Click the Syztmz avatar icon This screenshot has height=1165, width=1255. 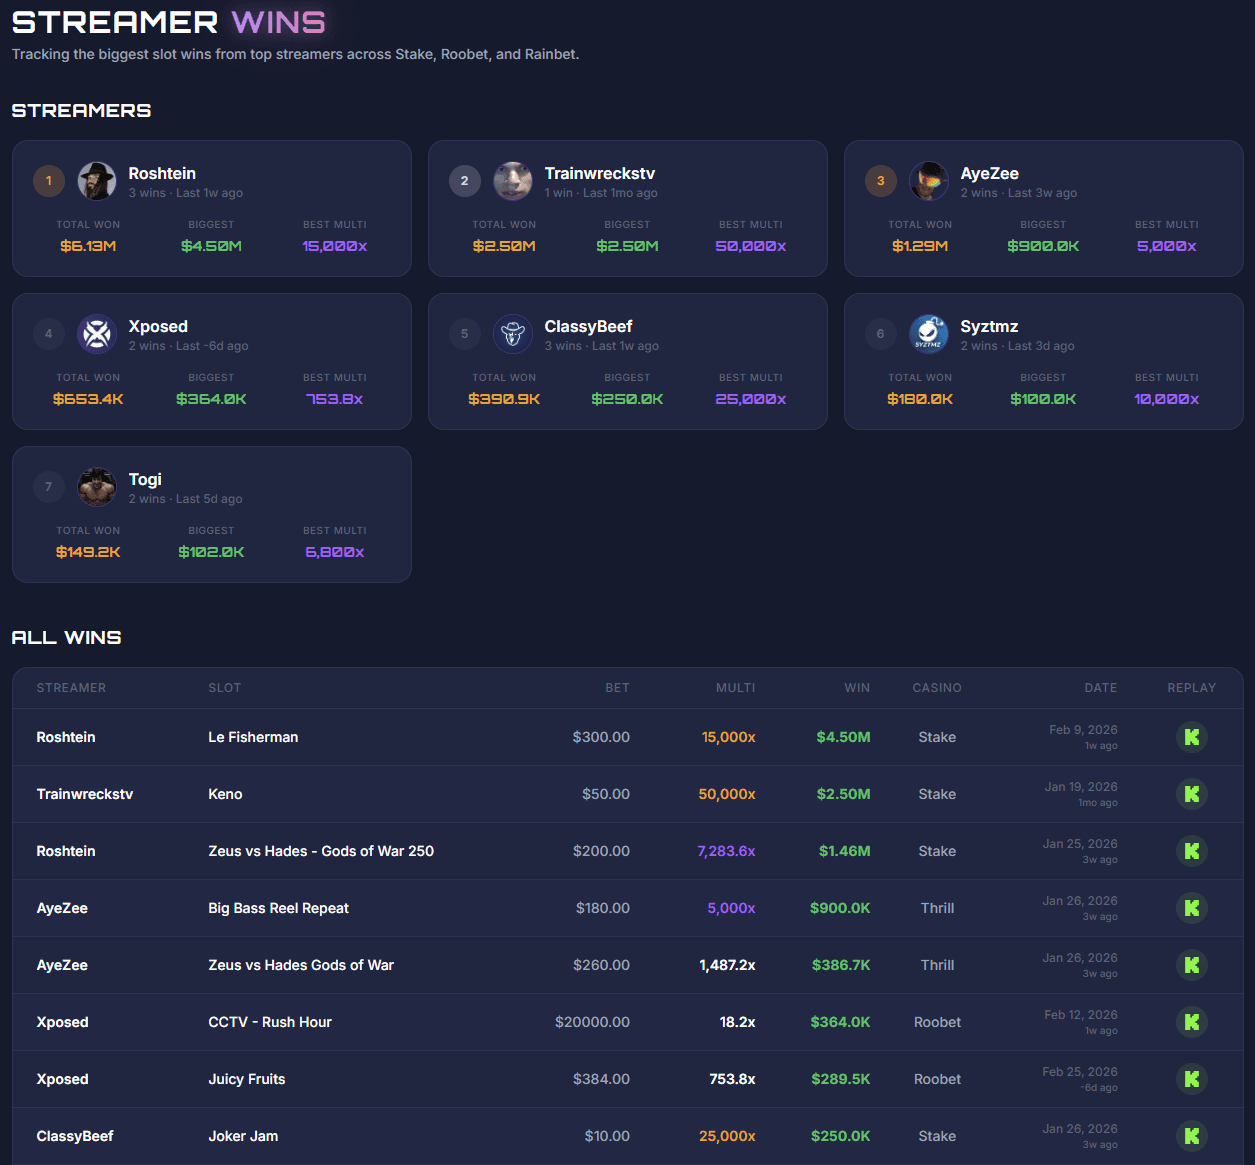click(x=929, y=334)
